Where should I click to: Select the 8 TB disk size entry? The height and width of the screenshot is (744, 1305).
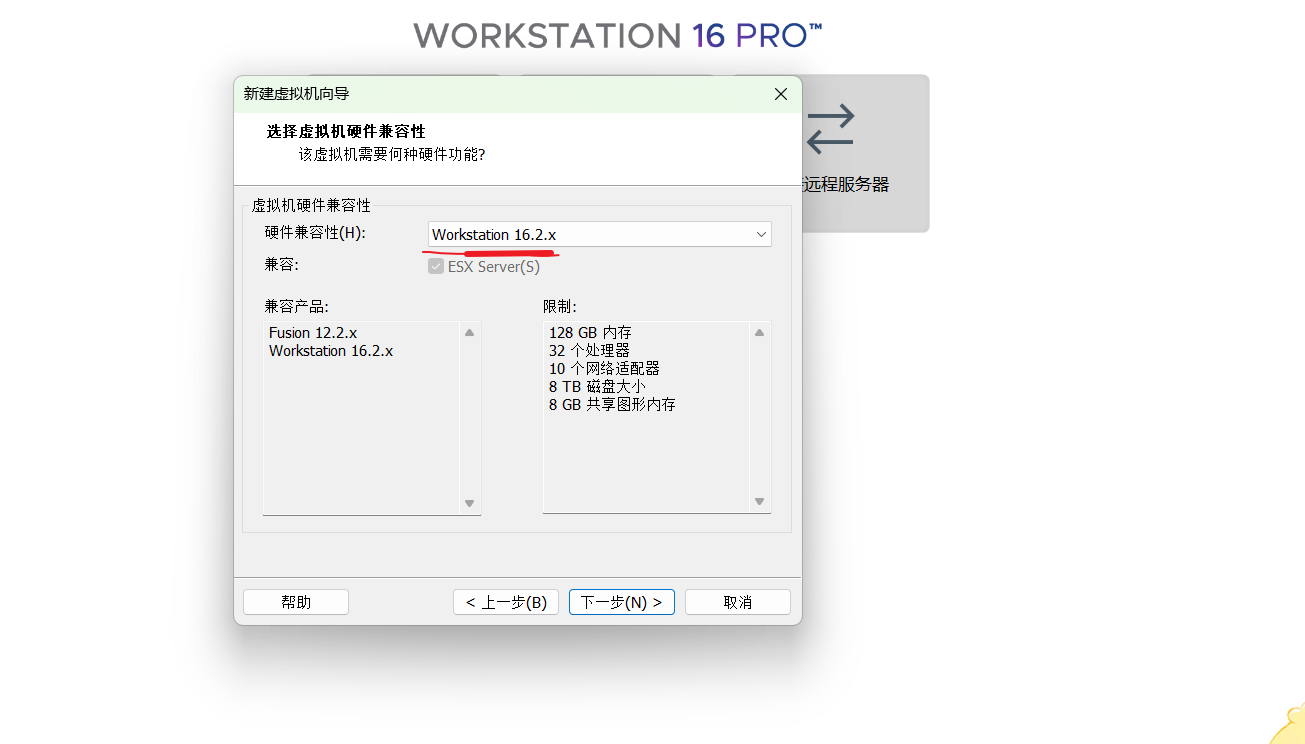coord(597,386)
